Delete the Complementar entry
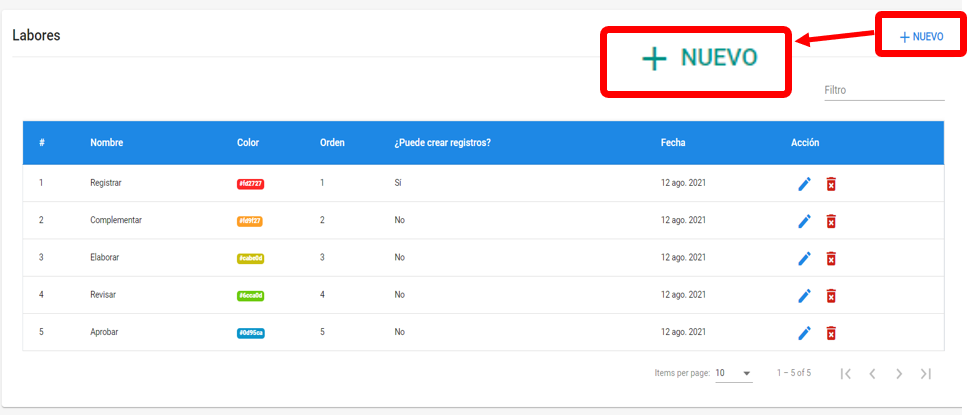 (x=831, y=221)
